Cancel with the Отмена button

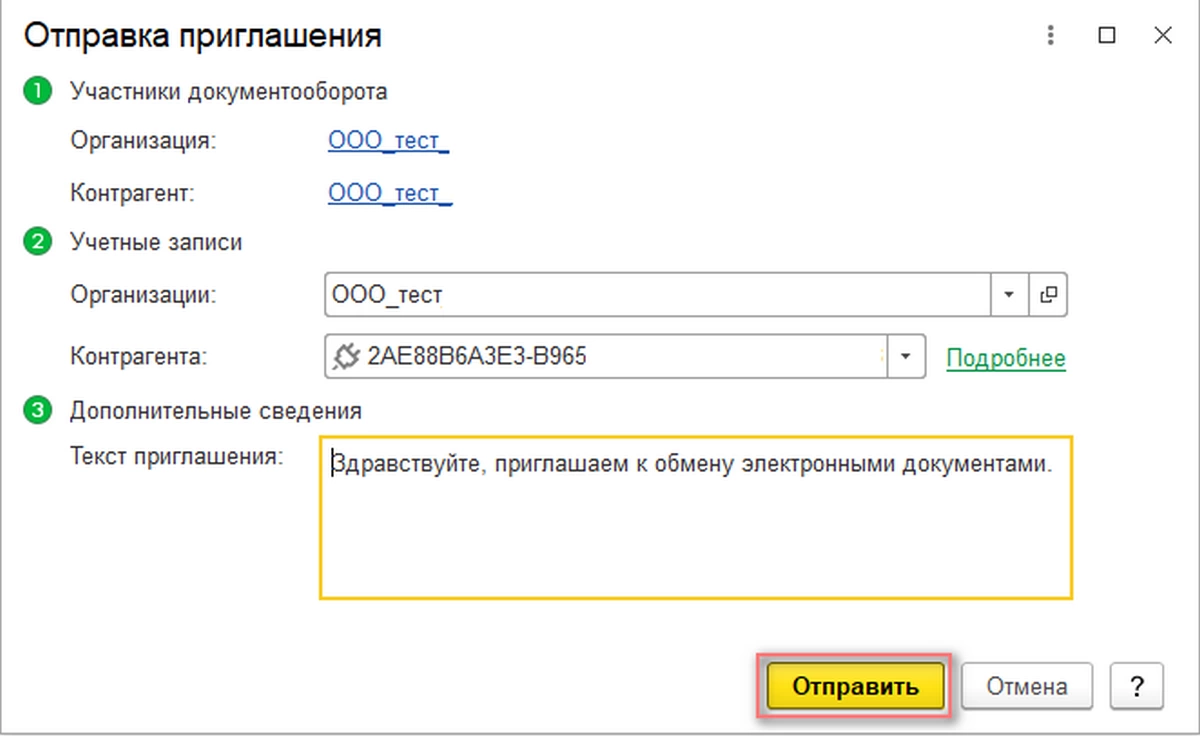1026,687
